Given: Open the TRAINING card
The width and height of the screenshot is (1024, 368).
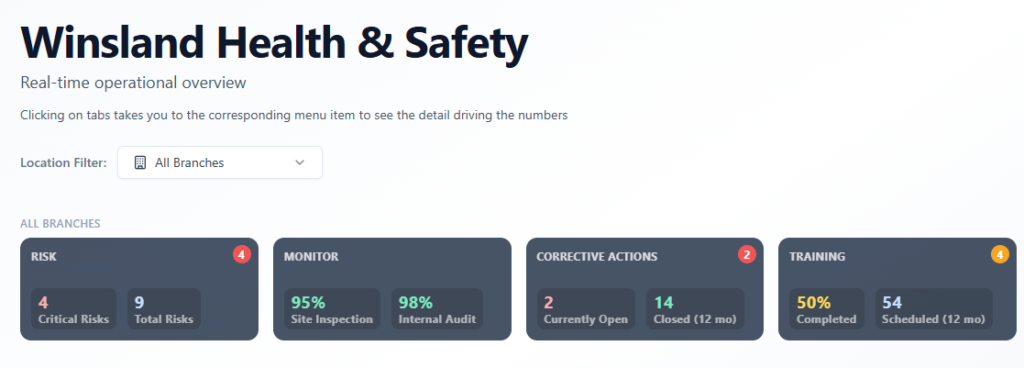Looking at the screenshot, I should pos(897,289).
